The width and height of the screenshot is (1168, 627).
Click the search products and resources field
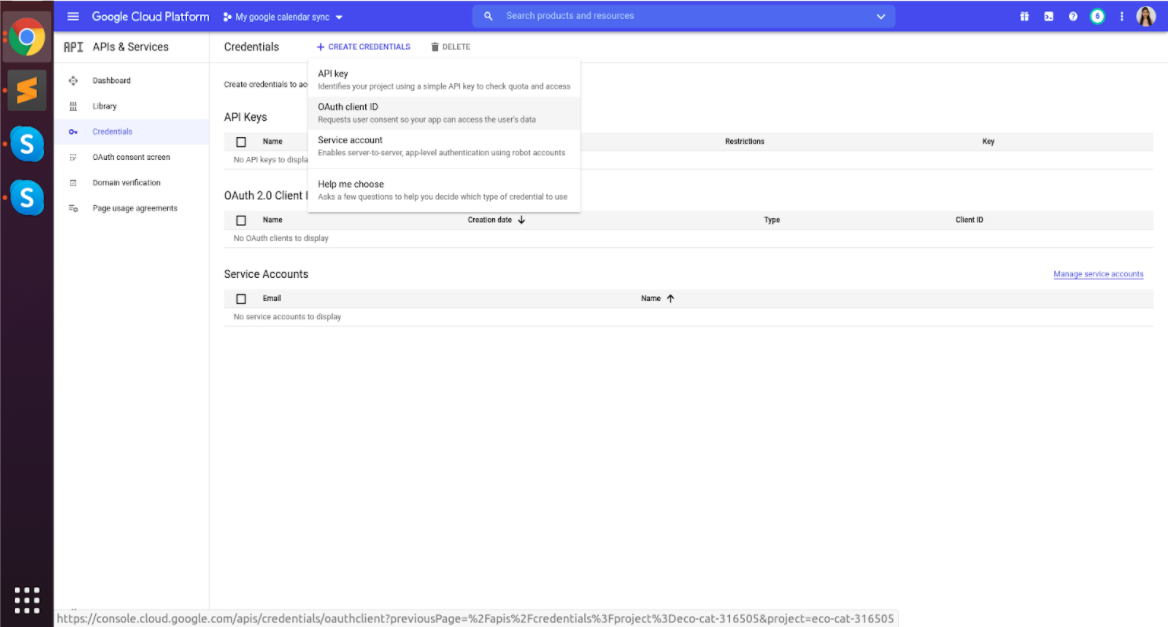click(684, 16)
